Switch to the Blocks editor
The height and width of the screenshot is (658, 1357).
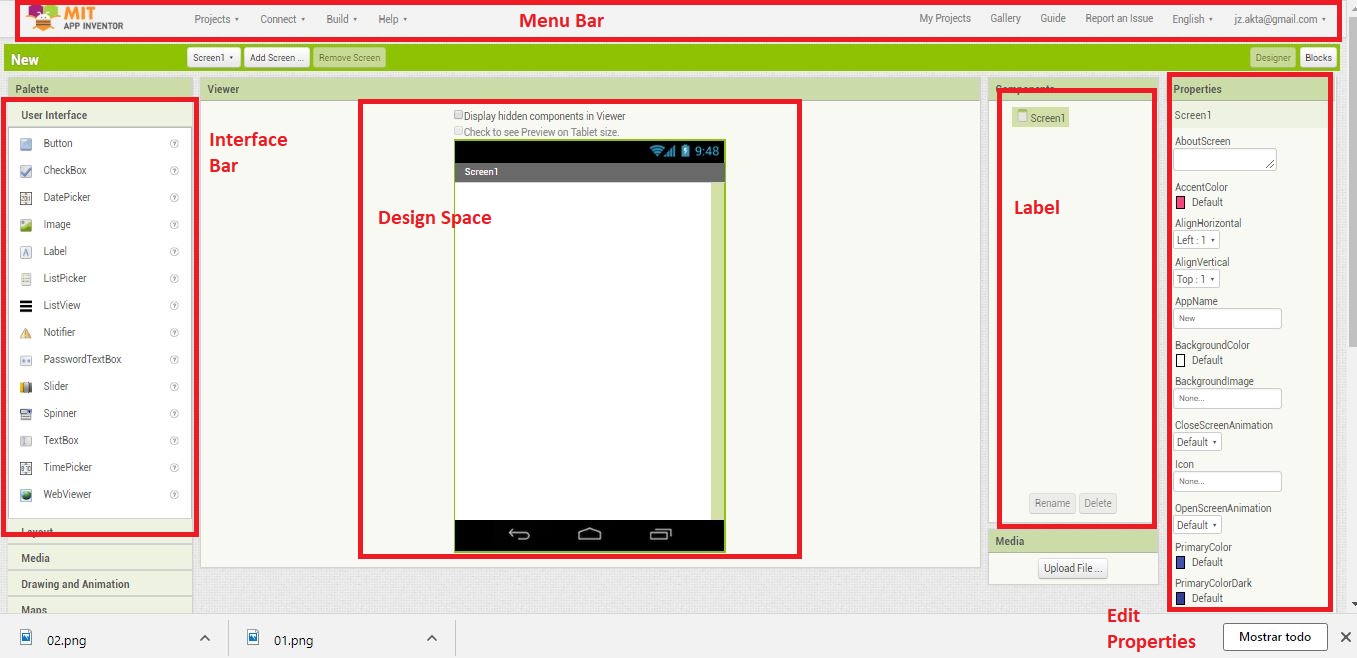pos(1319,58)
